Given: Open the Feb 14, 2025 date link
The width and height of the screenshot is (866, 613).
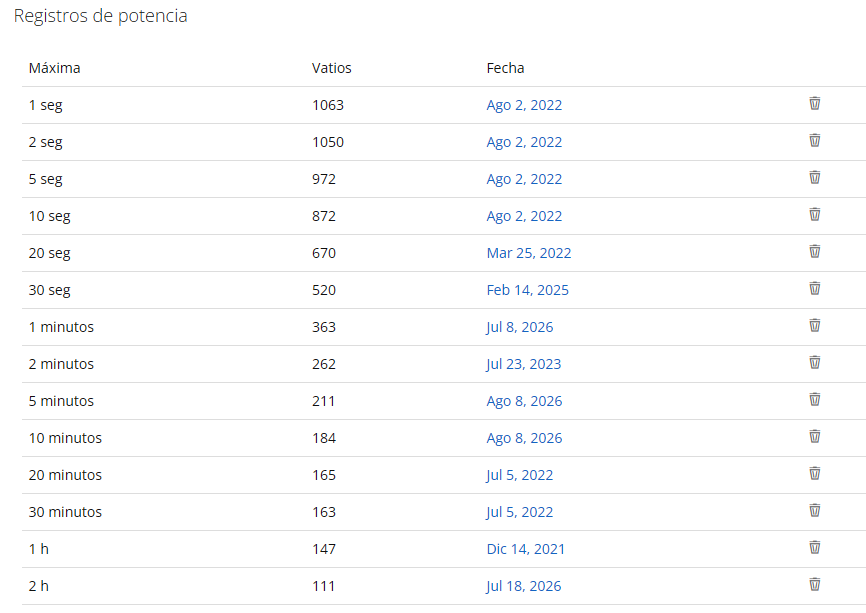Looking at the screenshot, I should pyautogui.click(x=527, y=290).
